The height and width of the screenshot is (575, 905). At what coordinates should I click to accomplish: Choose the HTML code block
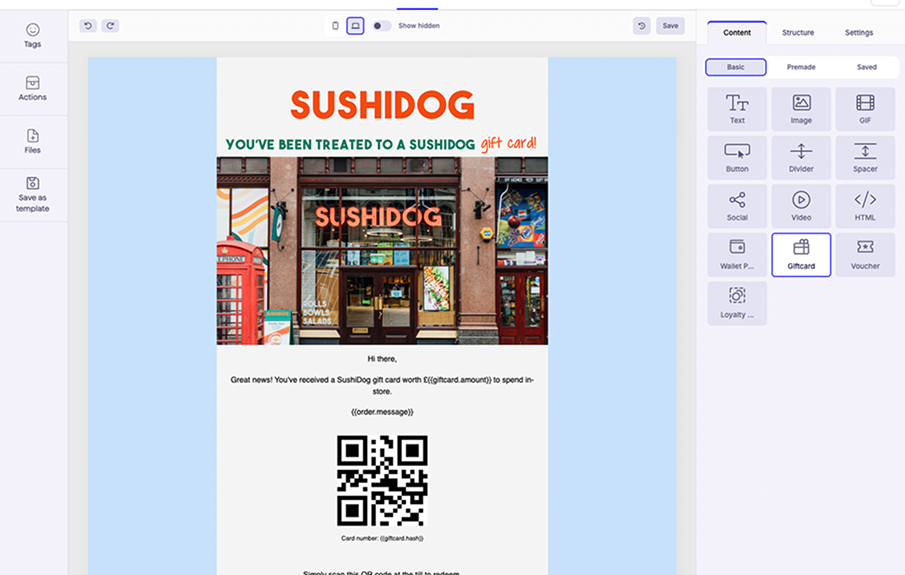865,206
